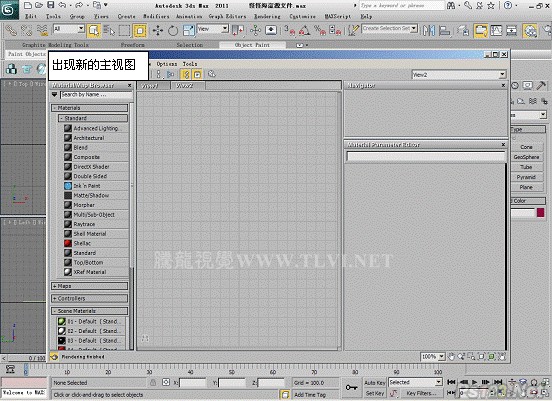Open the View2 view dropdown
This screenshot has width=552, height=401.
point(460,75)
